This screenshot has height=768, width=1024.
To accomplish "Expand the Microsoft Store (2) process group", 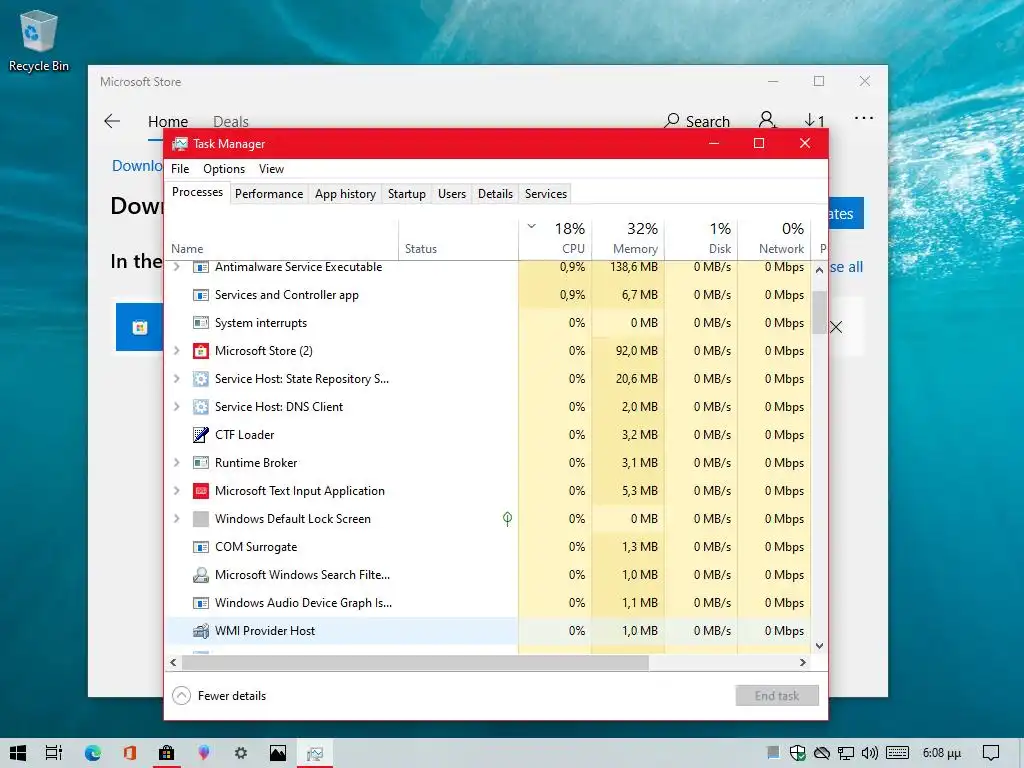I will (176, 351).
